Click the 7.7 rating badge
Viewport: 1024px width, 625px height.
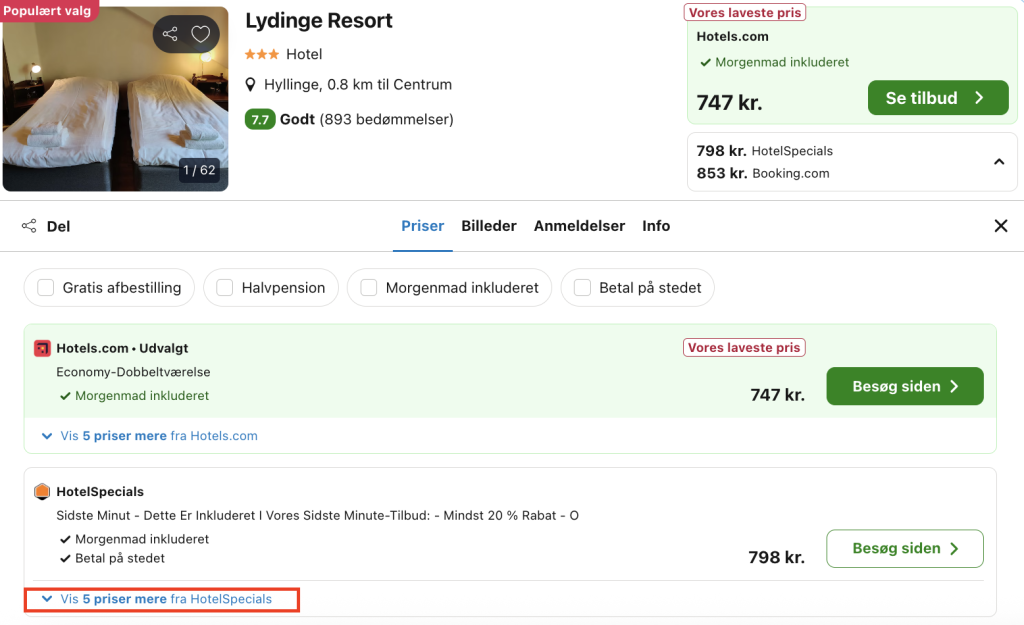pos(259,119)
